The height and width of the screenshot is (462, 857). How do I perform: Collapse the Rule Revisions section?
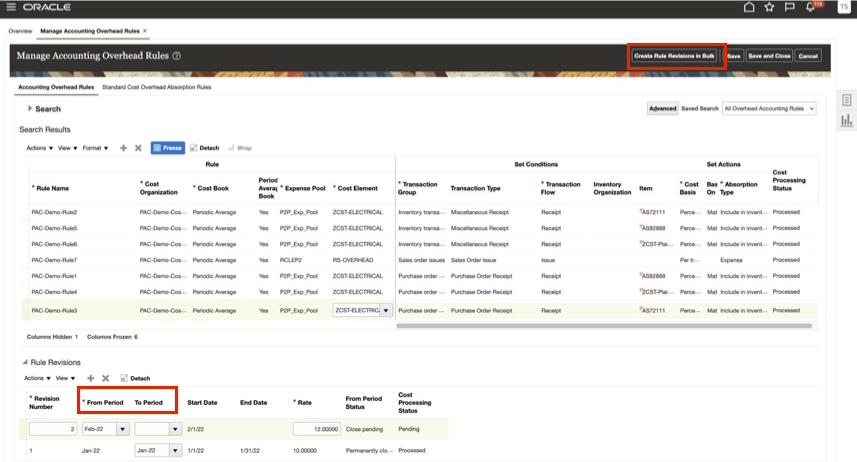coord(25,362)
